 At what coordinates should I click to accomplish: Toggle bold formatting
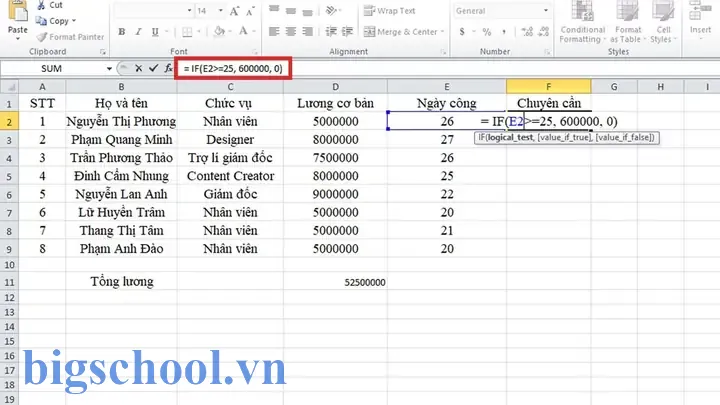click(122, 32)
